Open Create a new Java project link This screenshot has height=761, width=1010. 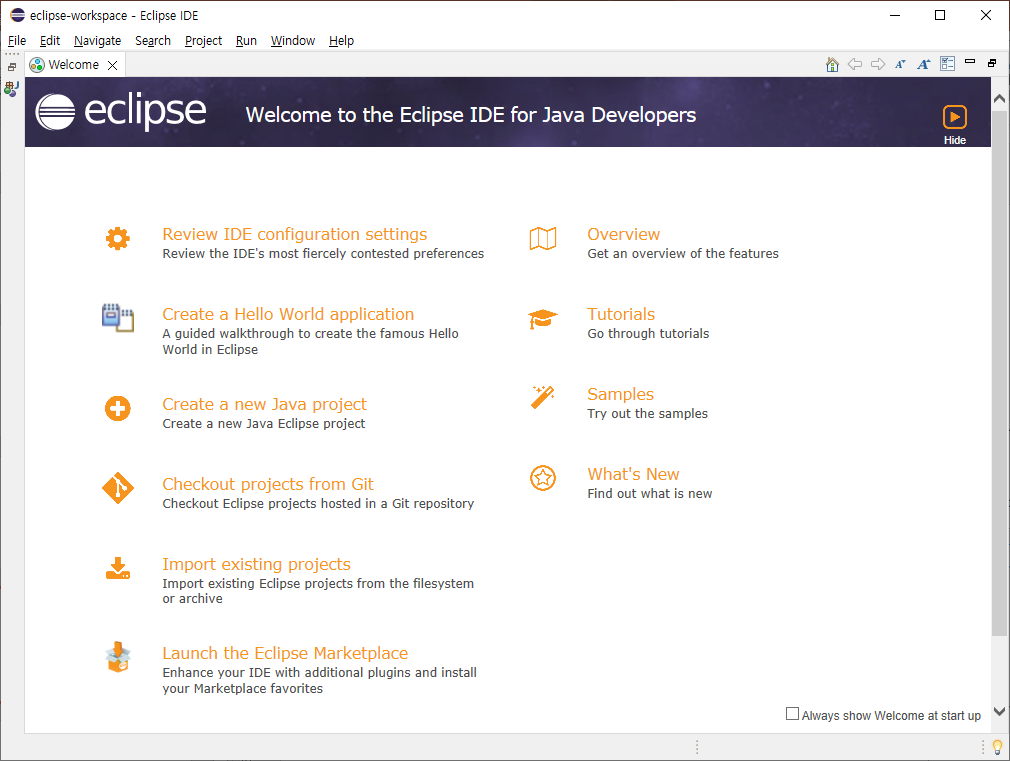pyautogui.click(x=264, y=404)
